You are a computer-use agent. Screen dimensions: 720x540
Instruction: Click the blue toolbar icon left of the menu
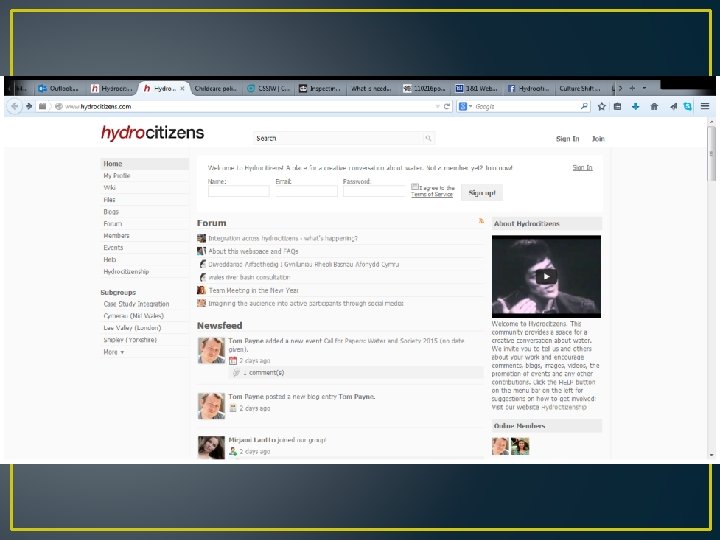pyautogui.click(x=687, y=106)
